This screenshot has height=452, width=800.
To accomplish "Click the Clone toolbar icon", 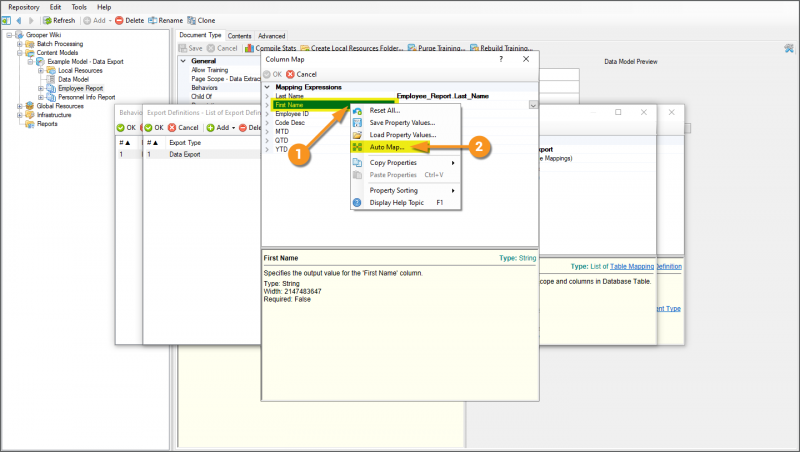I will (191, 20).
